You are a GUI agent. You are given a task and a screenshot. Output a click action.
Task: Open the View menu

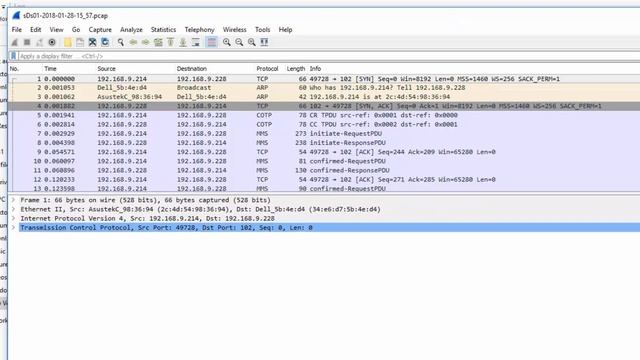(56, 30)
